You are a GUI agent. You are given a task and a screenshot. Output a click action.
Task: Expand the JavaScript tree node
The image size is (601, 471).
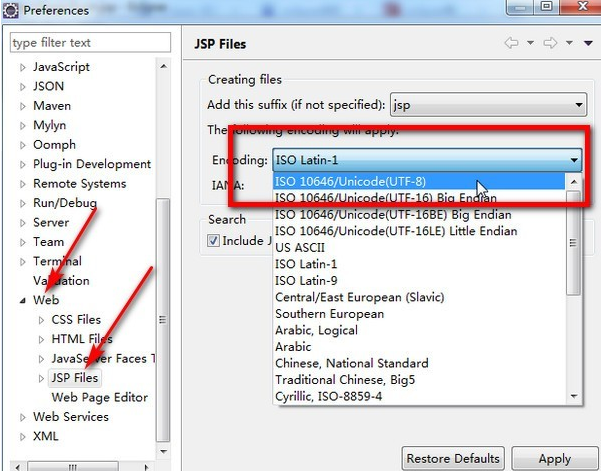[x=23, y=67]
